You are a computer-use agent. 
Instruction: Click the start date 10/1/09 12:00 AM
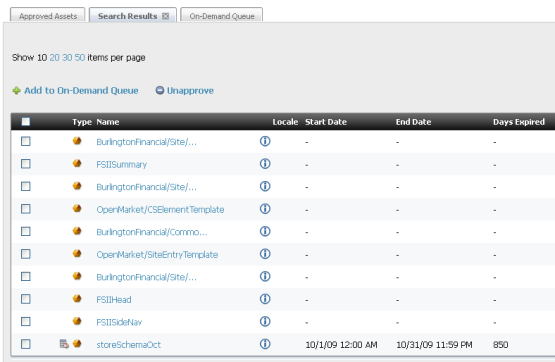tap(341, 345)
